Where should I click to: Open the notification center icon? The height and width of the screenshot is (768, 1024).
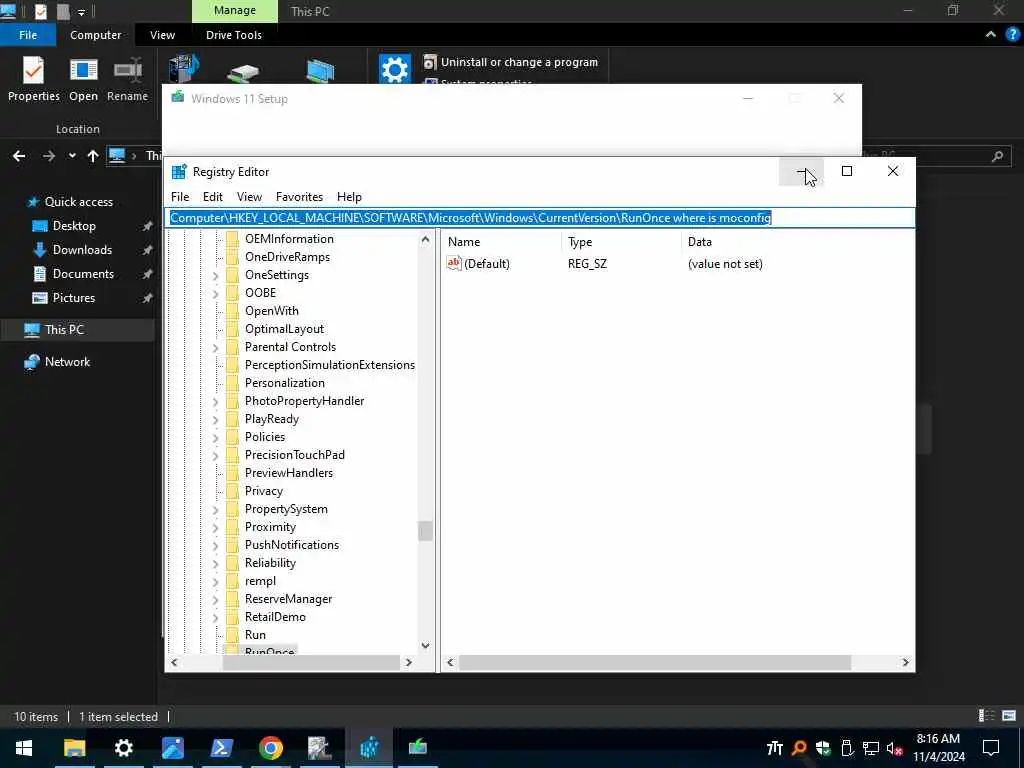coord(991,747)
